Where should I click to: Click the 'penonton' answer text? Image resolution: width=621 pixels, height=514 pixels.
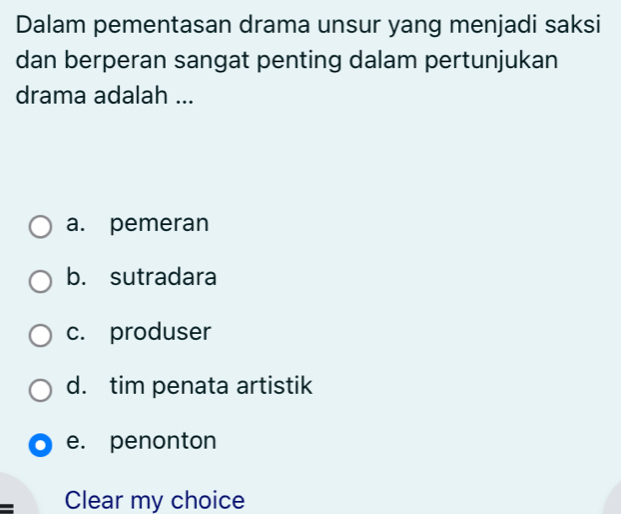pos(163,441)
